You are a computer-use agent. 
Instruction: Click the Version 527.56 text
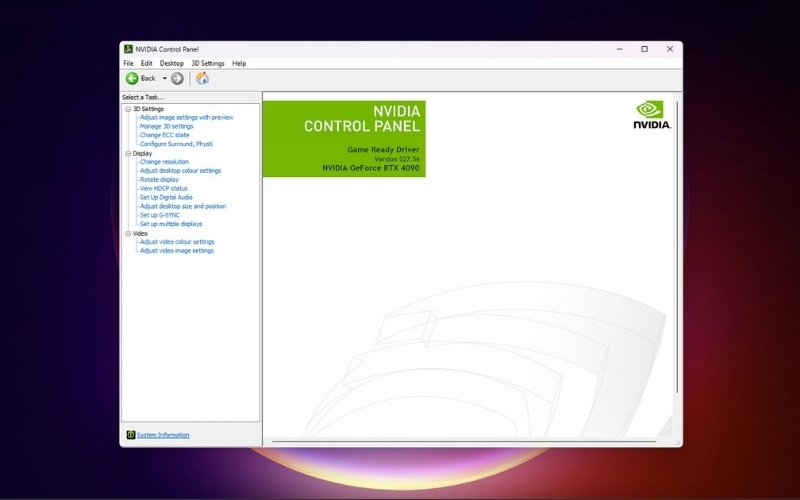click(397, 159)
